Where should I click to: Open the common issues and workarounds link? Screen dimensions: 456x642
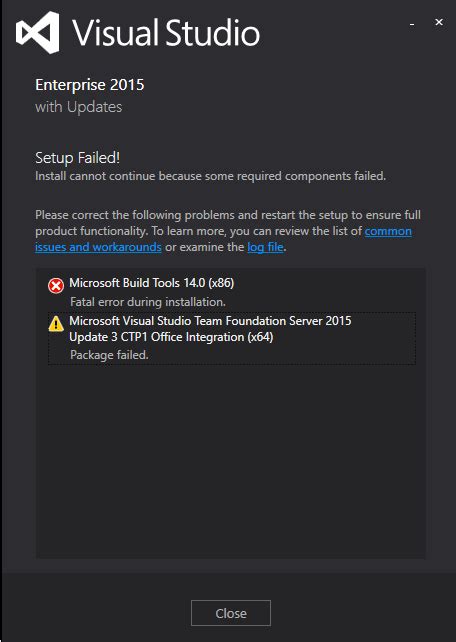click(x=223, y=239)
